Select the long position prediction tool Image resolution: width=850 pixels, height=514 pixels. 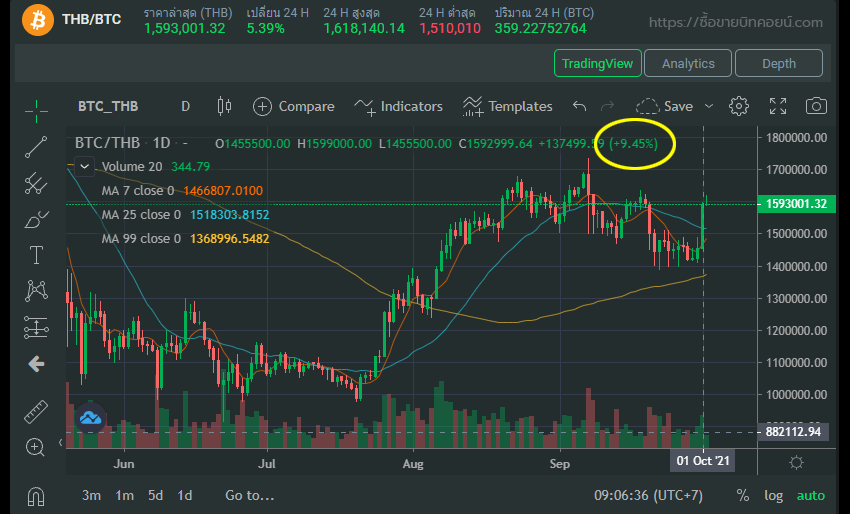[36, 327]
